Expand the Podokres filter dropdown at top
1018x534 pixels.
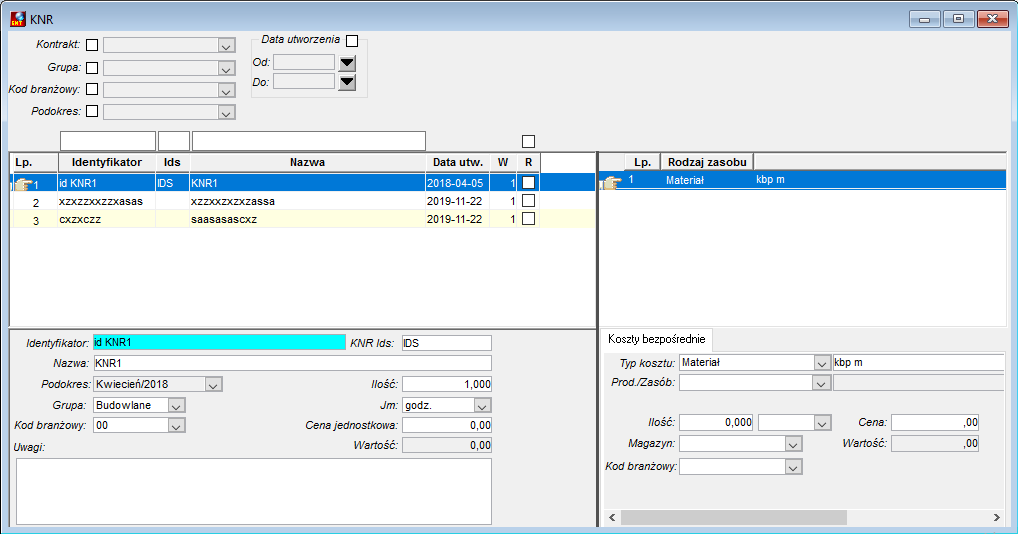(x=226, y=113)
